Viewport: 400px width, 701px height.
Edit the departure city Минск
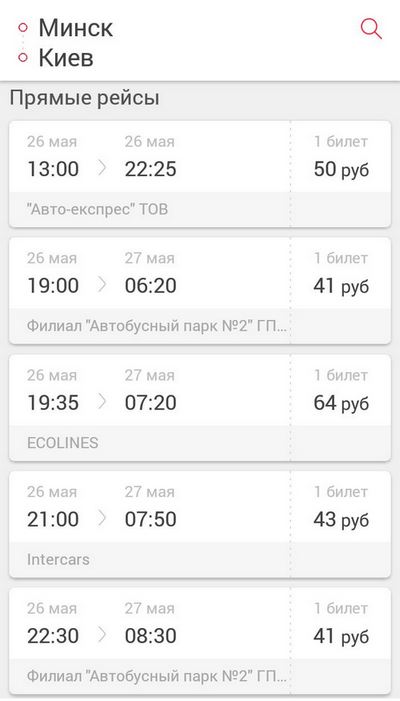coord(76,28)
